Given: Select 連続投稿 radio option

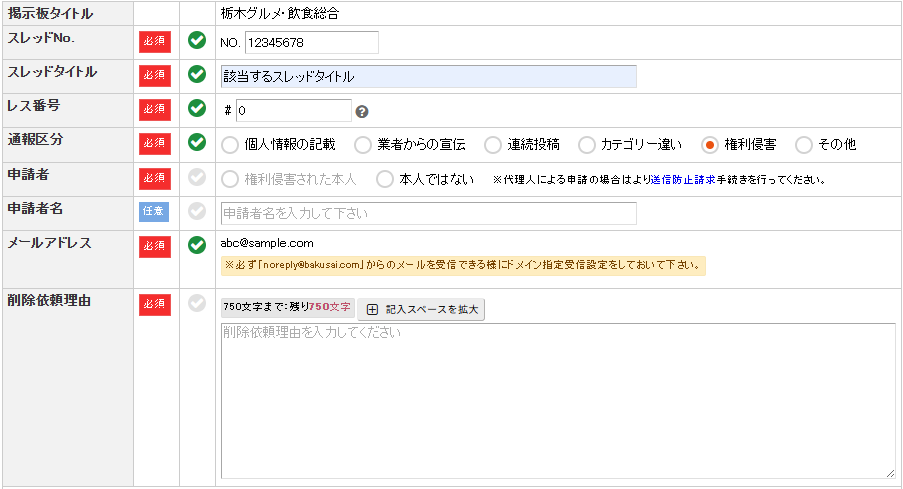Looking at the screenshot, I should (x=493, y=145).
